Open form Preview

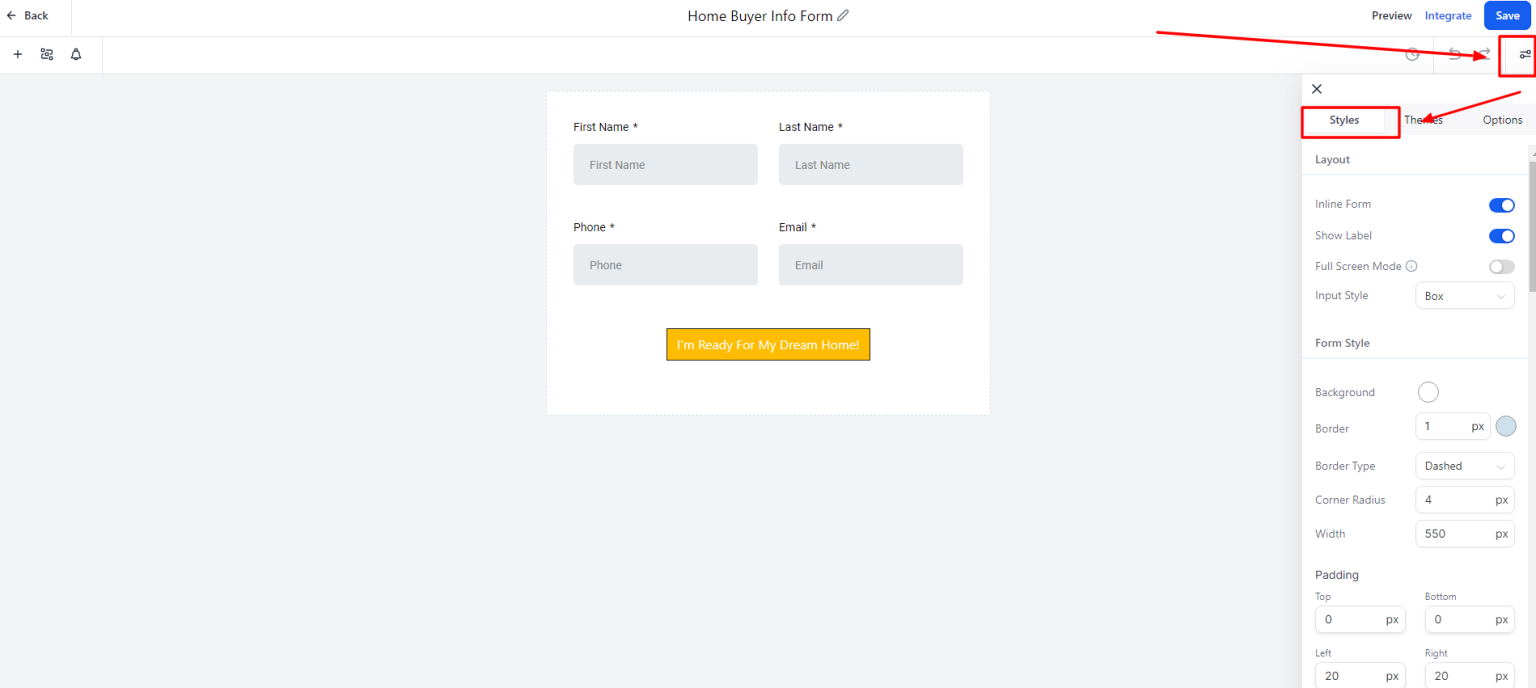pyautogui.click(x=1391, y=15)
